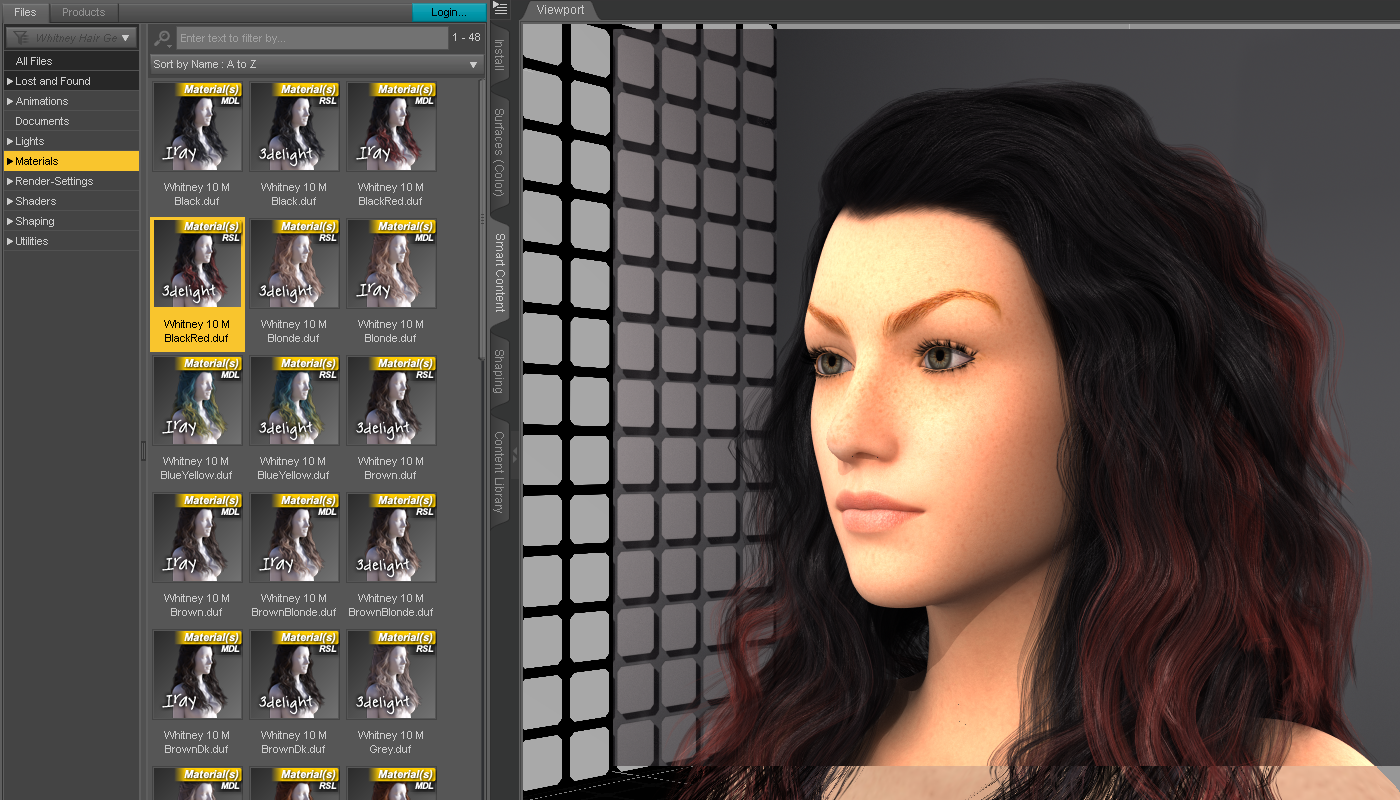Click the '1 - 48' item count
1400x800 pixels.
pos(466,38)
